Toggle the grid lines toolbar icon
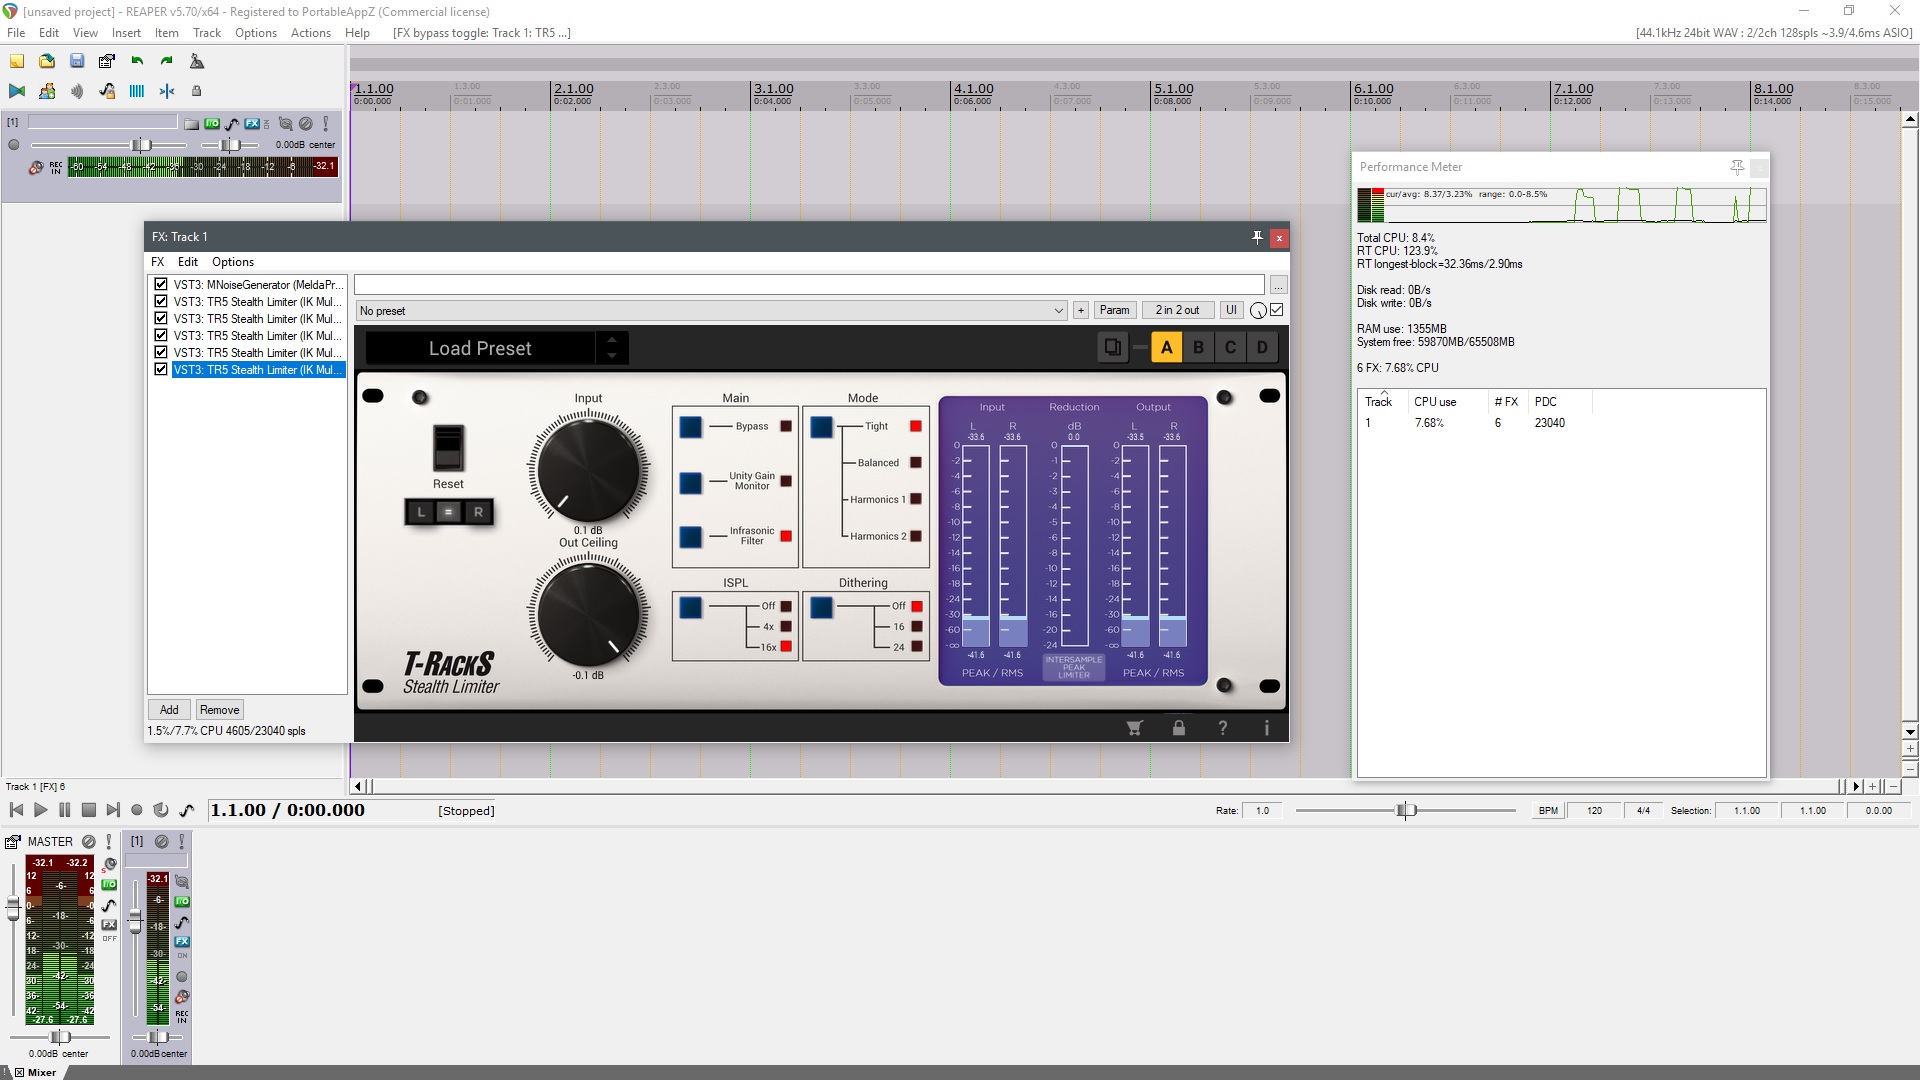The height and width of the screenshot is (1080, 1920). (137, 91)
